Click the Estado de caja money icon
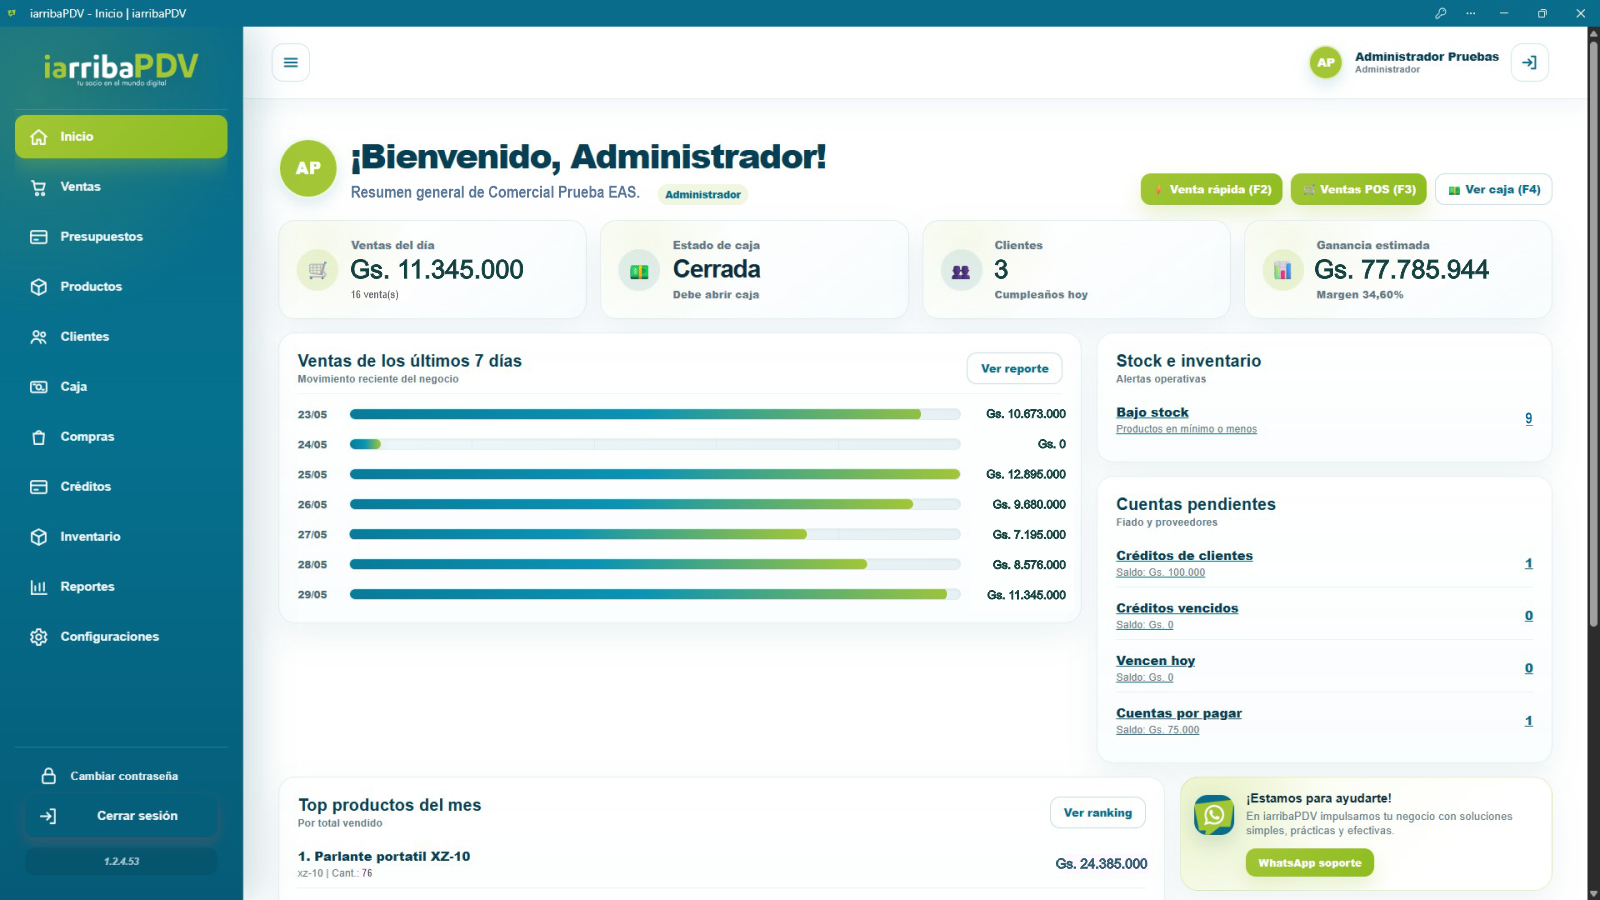 coord(639,270)
